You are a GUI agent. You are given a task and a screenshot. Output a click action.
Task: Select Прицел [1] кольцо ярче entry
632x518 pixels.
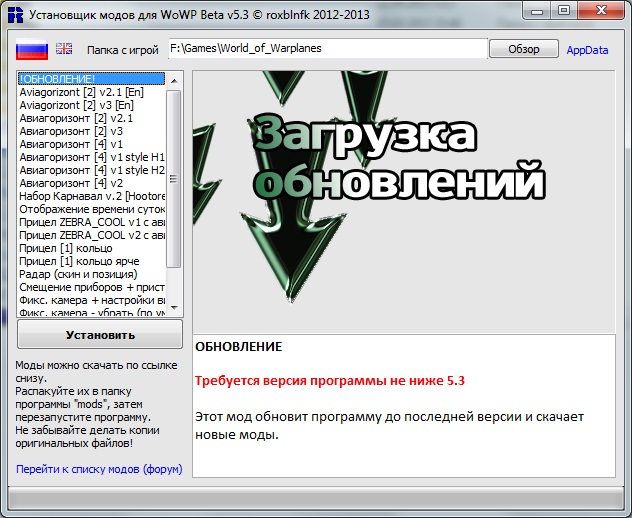point(91,261)
